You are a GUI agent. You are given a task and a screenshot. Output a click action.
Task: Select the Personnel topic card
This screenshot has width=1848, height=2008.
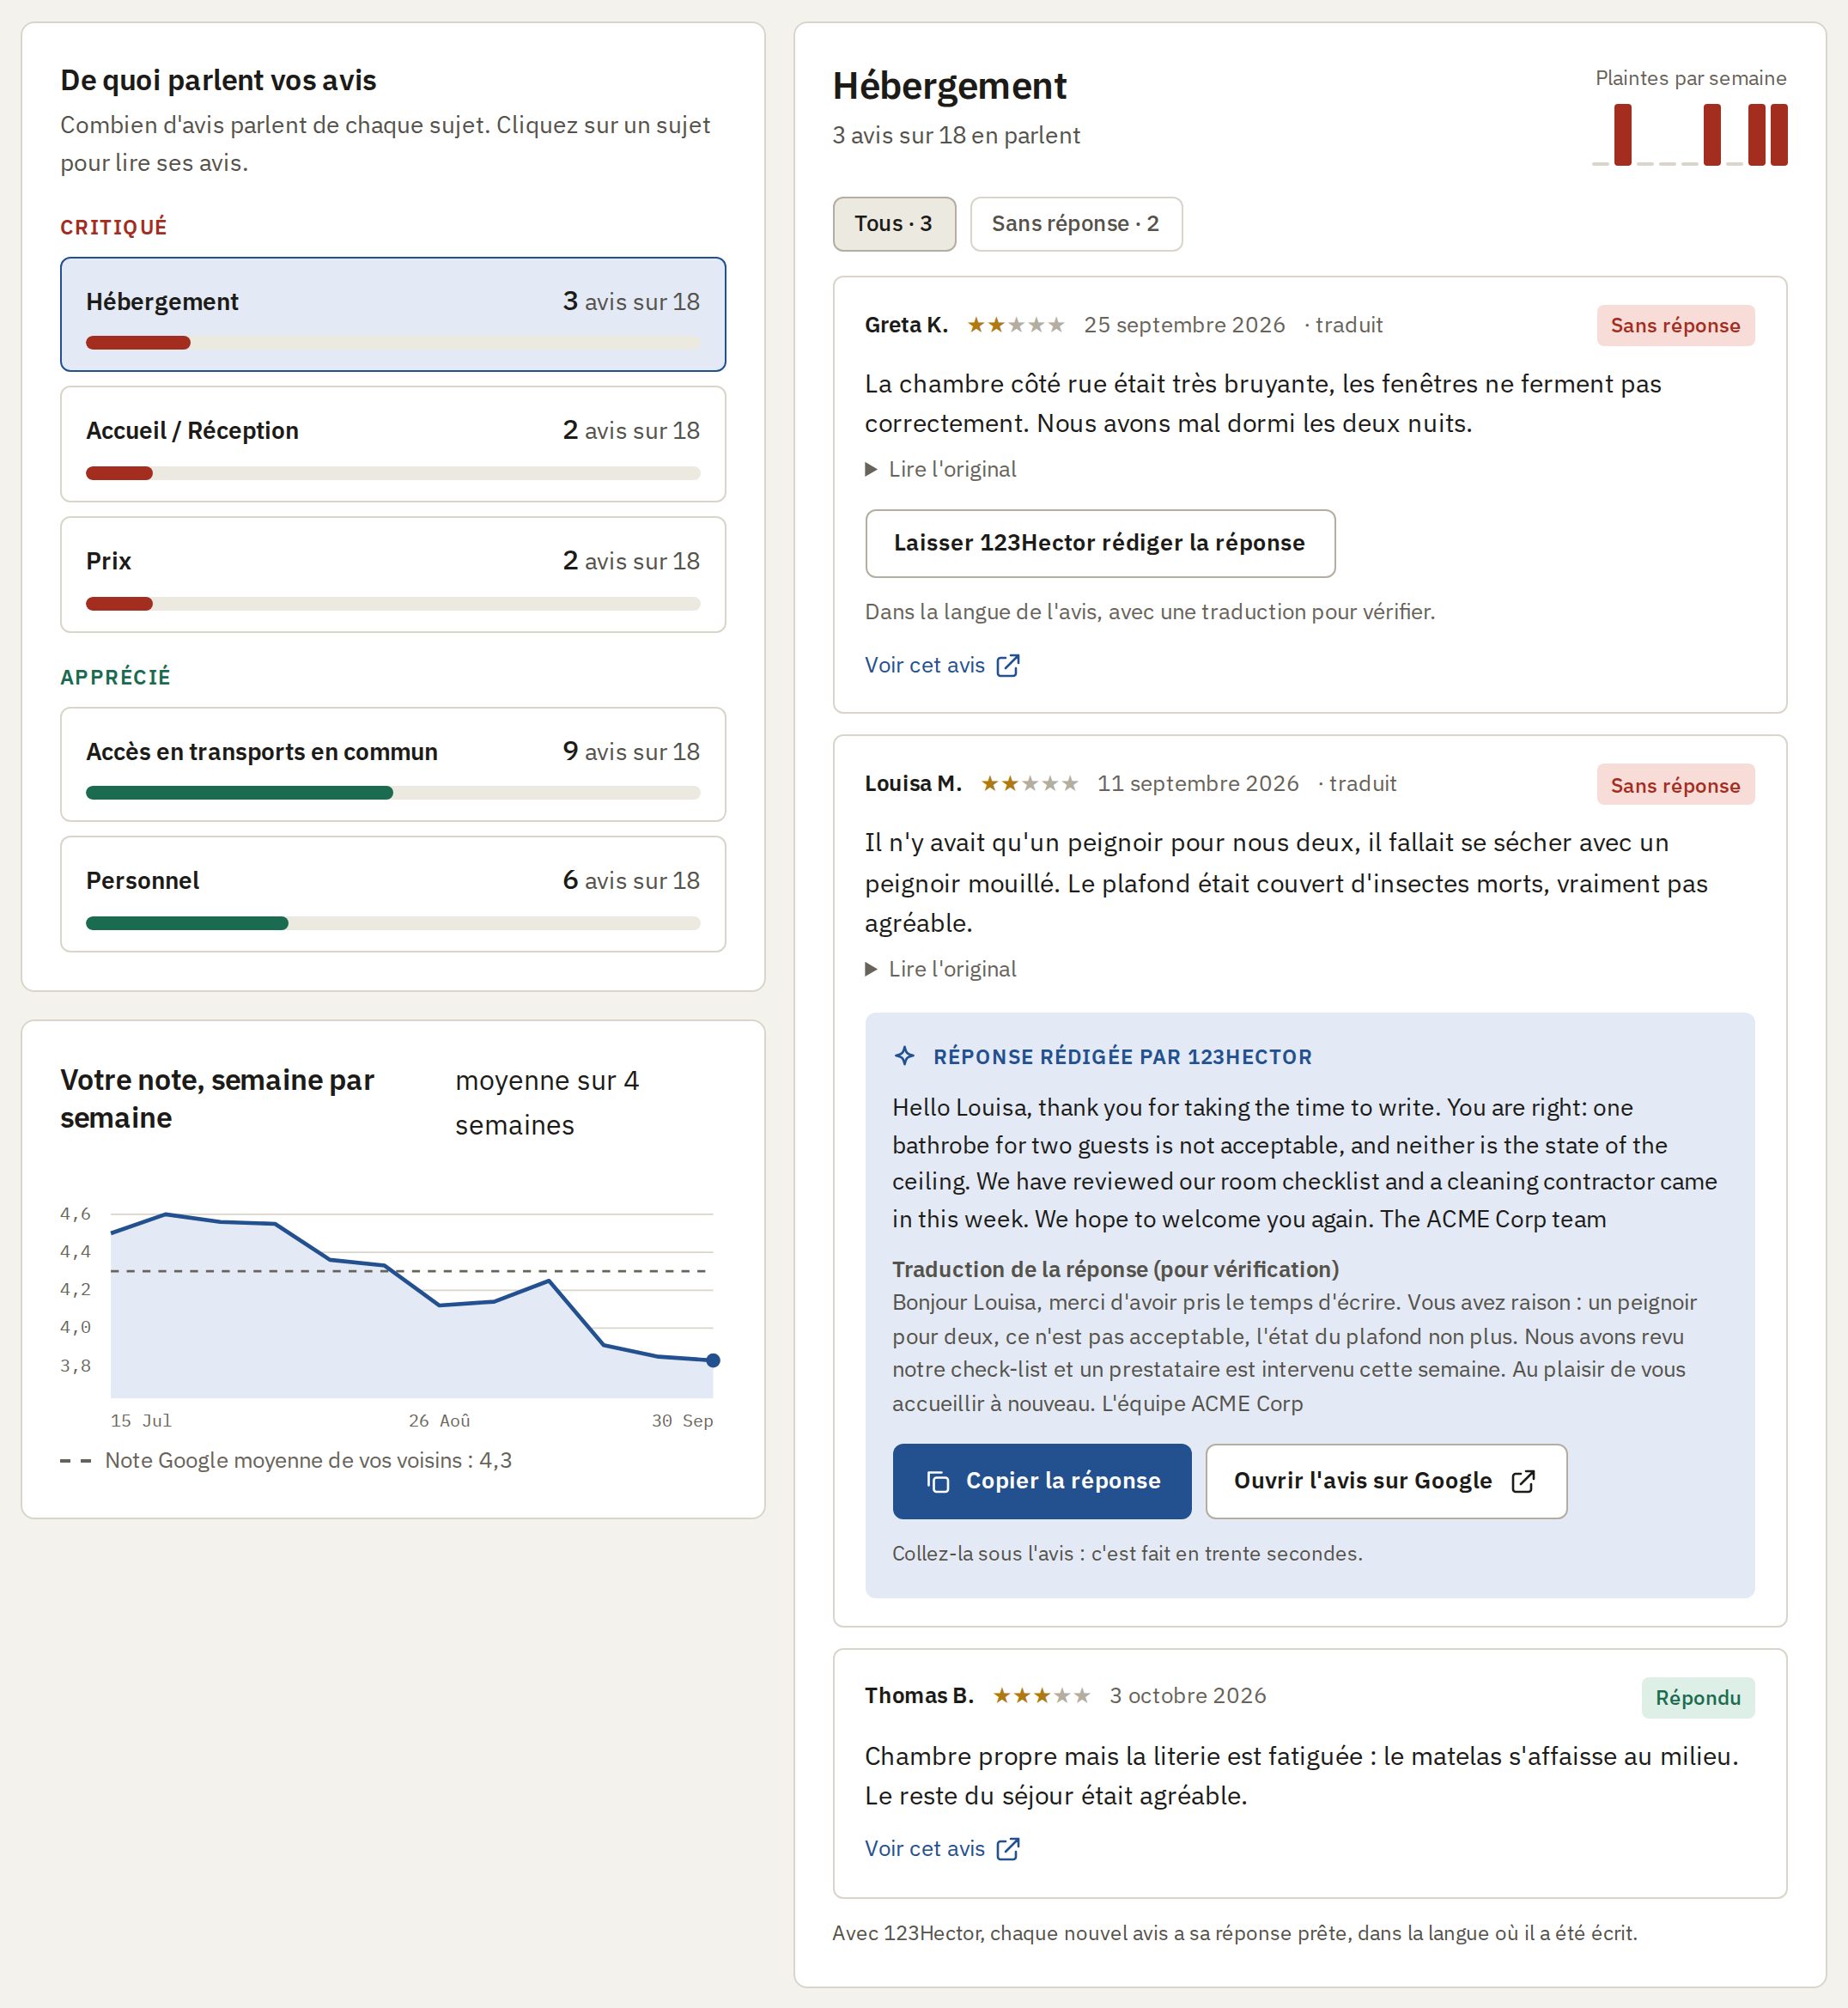pos(393,894)
